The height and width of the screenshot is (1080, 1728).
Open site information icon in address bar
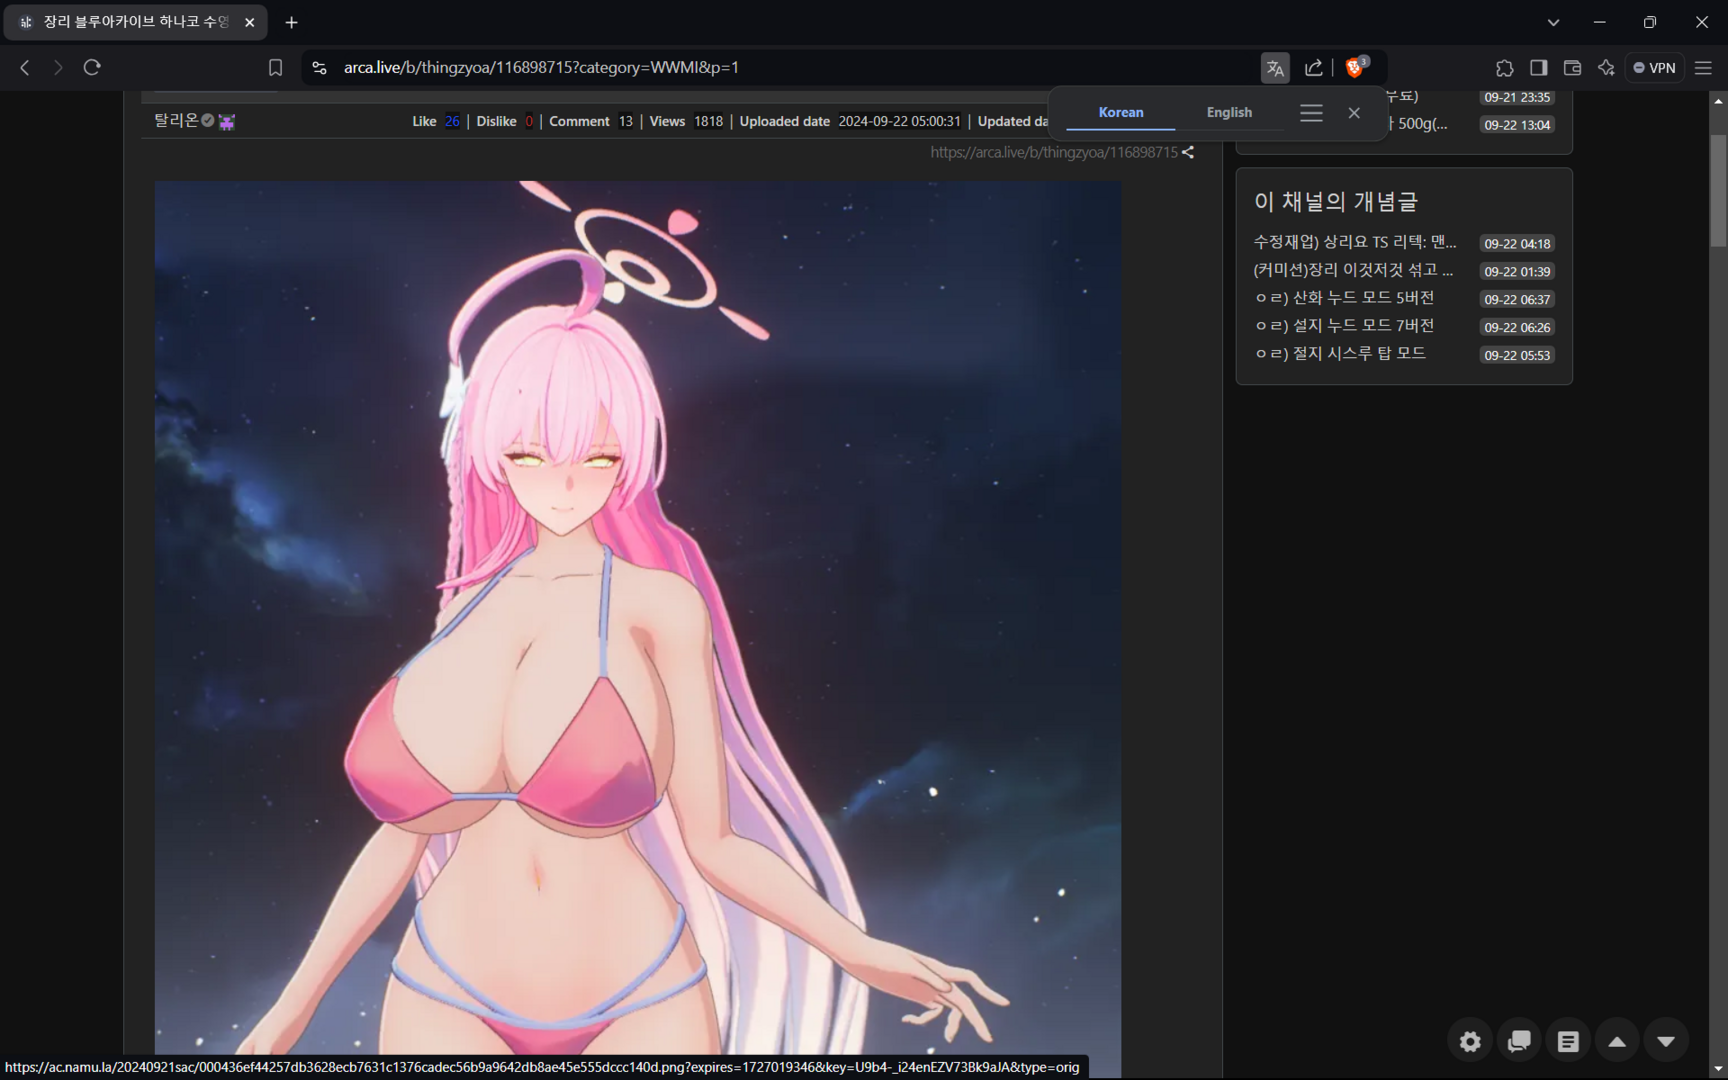pos(319,67)
